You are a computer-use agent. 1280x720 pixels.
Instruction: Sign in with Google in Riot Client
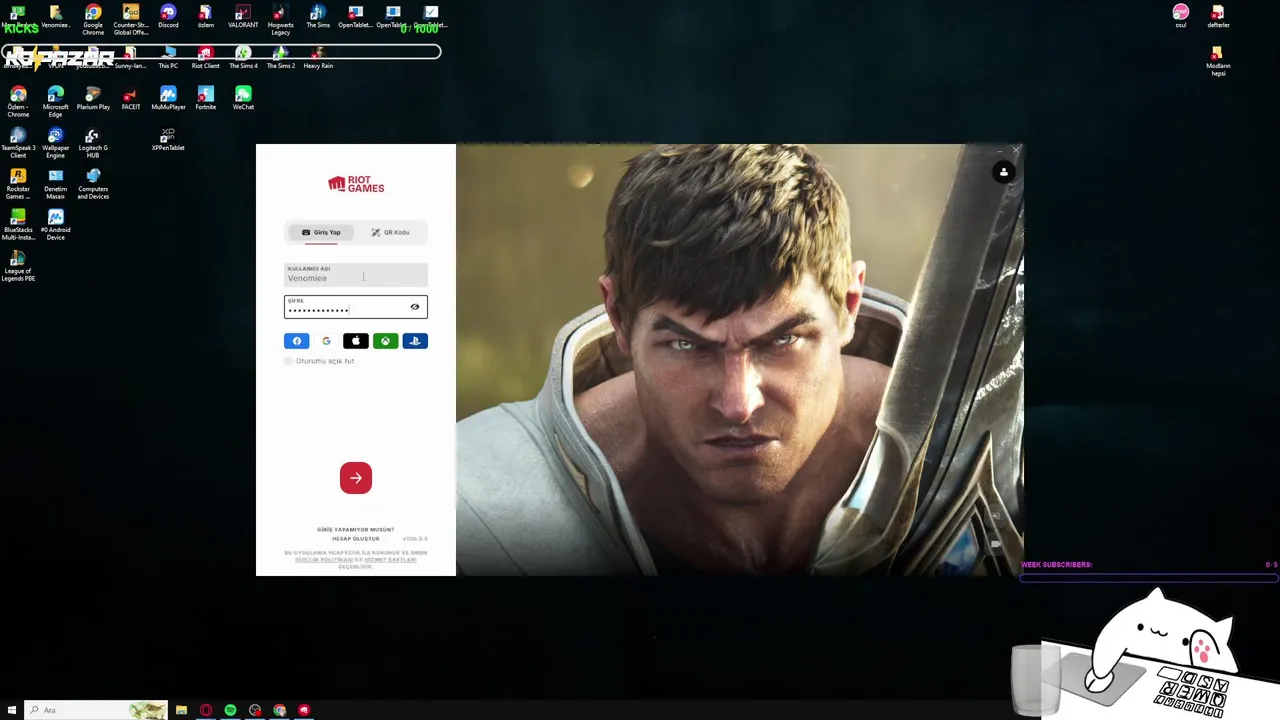click(x=326, y=341)
